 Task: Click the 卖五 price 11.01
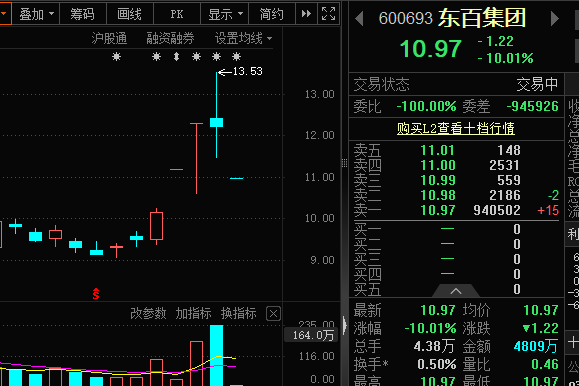point(438,150)
